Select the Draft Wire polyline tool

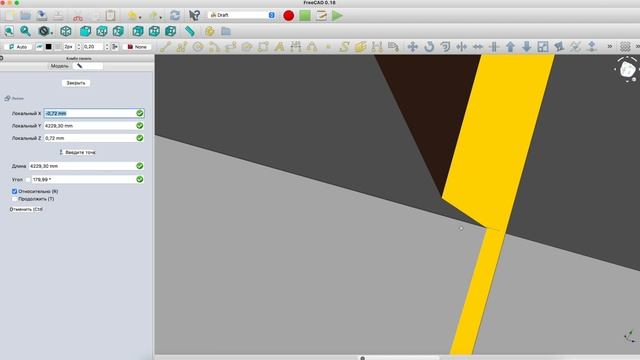click(x=182, y=47)
